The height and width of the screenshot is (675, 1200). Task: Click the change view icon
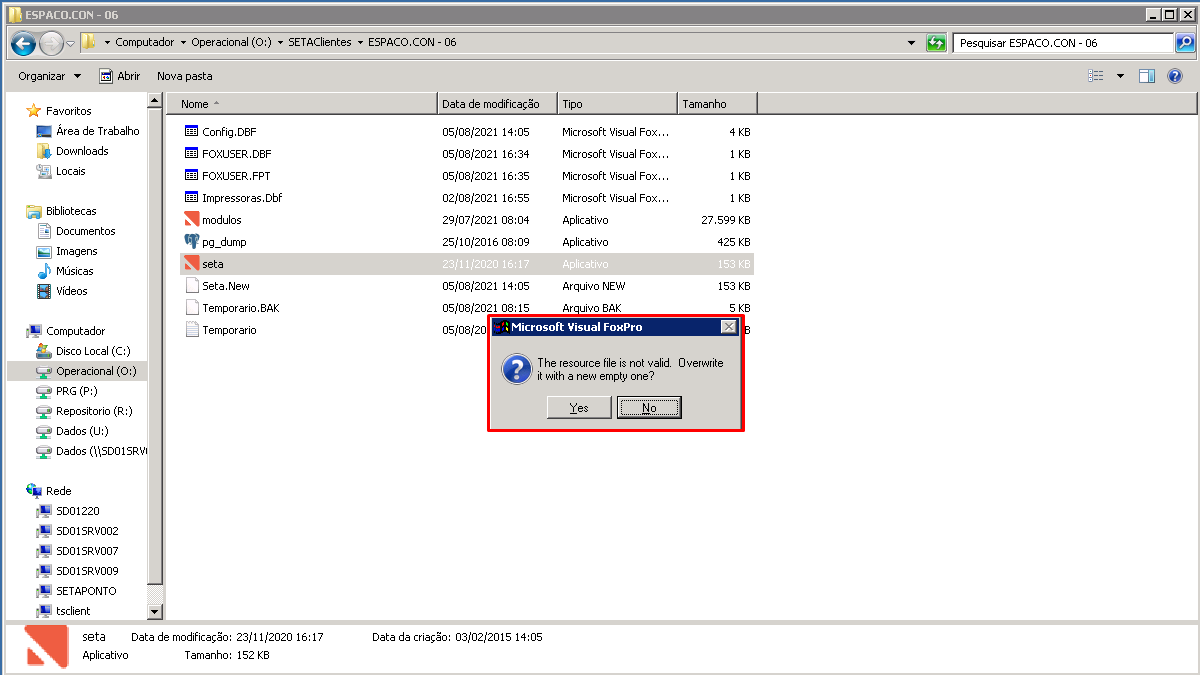pyautogui.click(x=1096, y=76)
